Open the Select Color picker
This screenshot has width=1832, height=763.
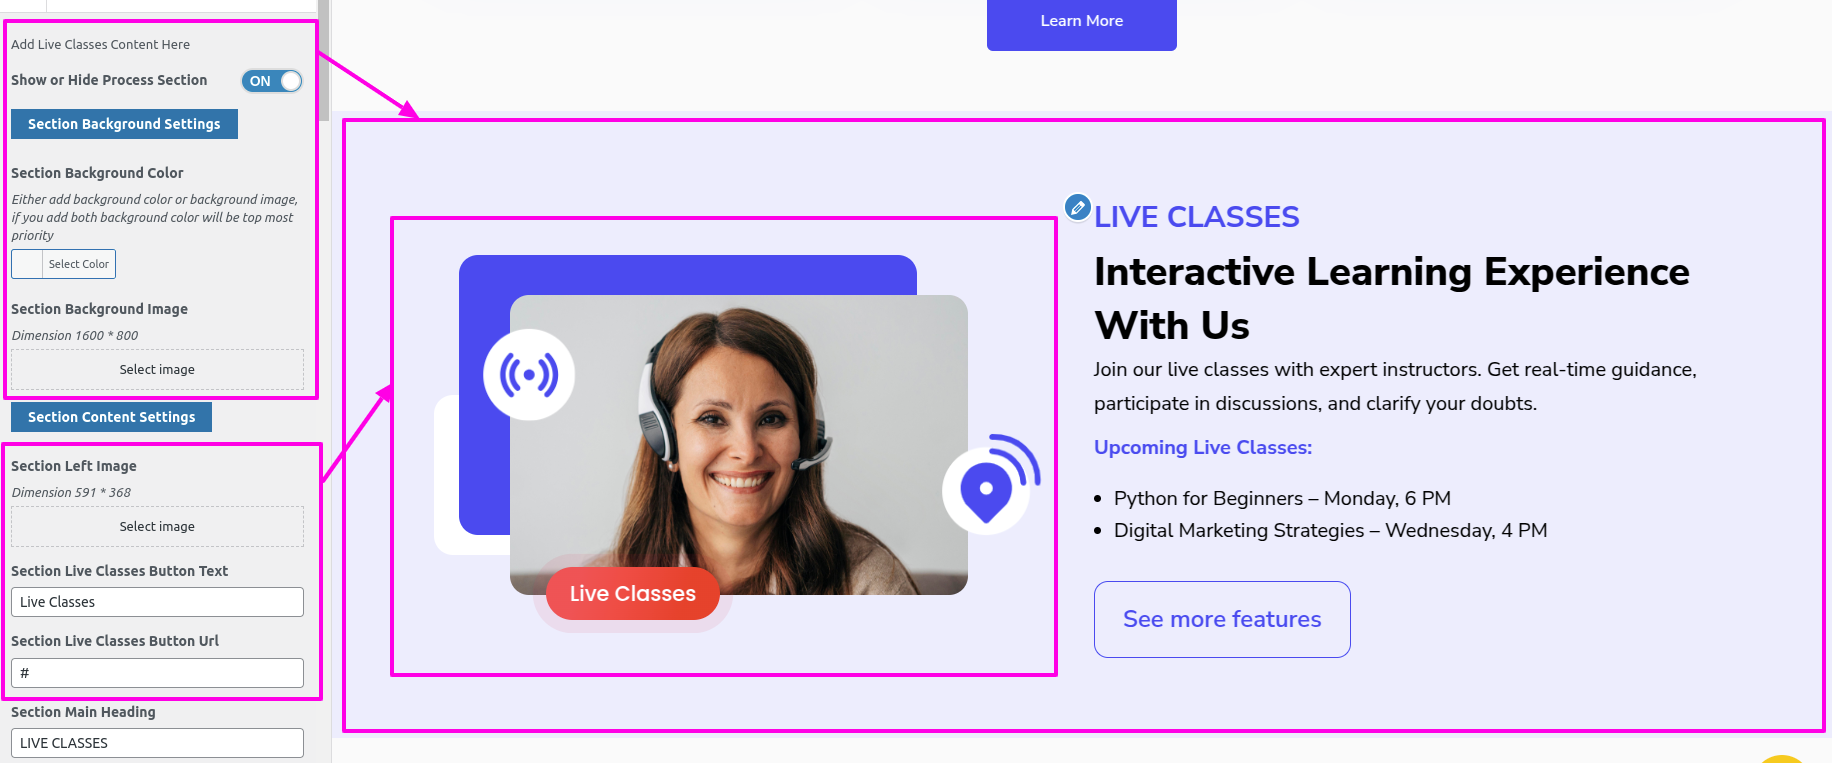click(x=64, y=264)
